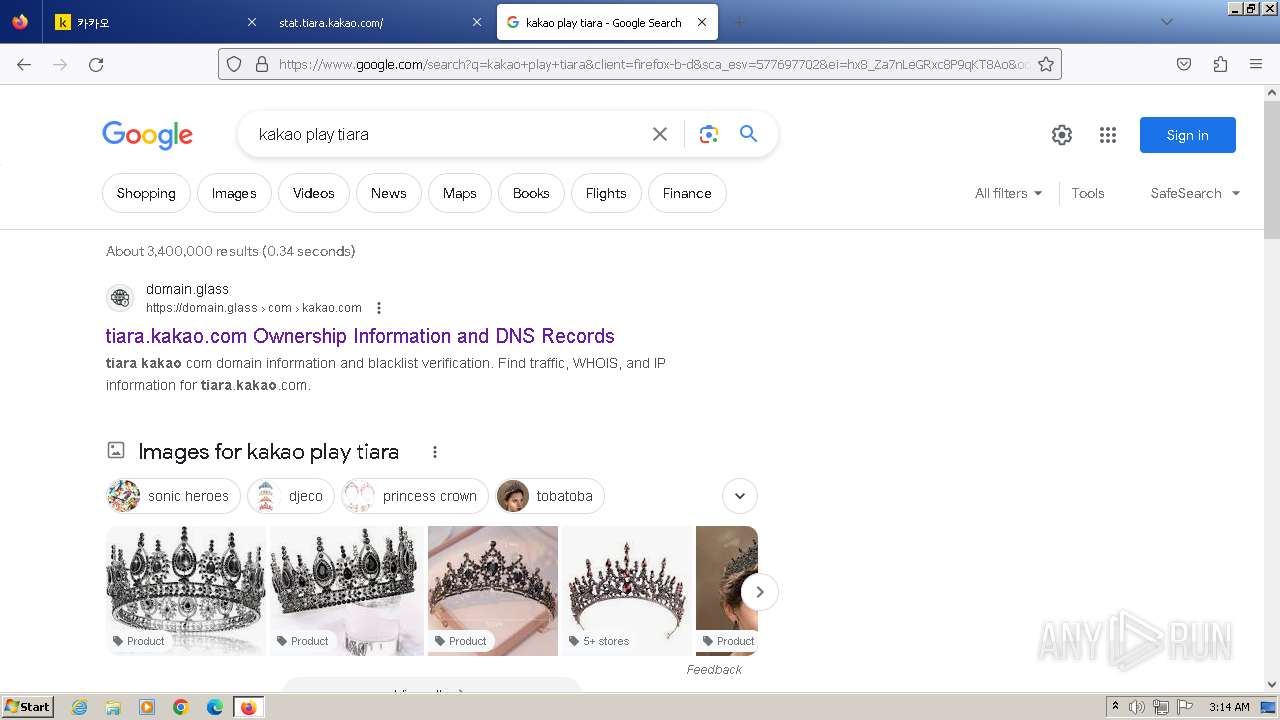
Task: Filter results by Shopping
Action: pyautogui.click(x=146, y=193)
